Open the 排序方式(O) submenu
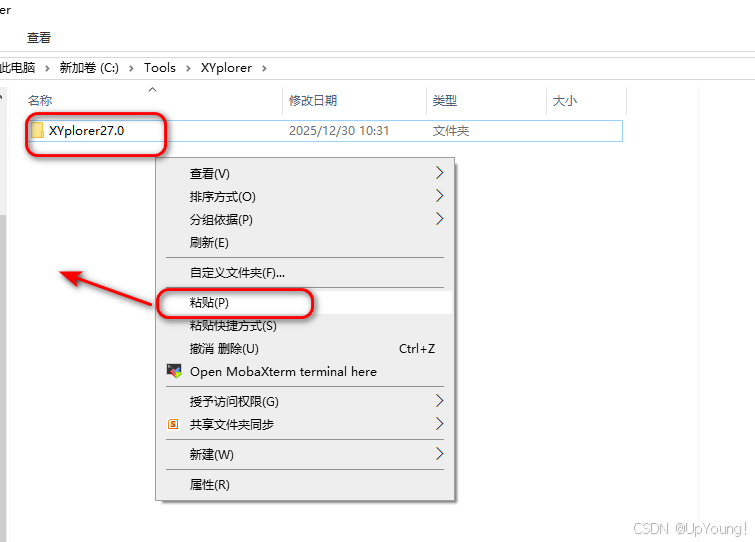Viewport: 755px width, 542px height. 305,196
